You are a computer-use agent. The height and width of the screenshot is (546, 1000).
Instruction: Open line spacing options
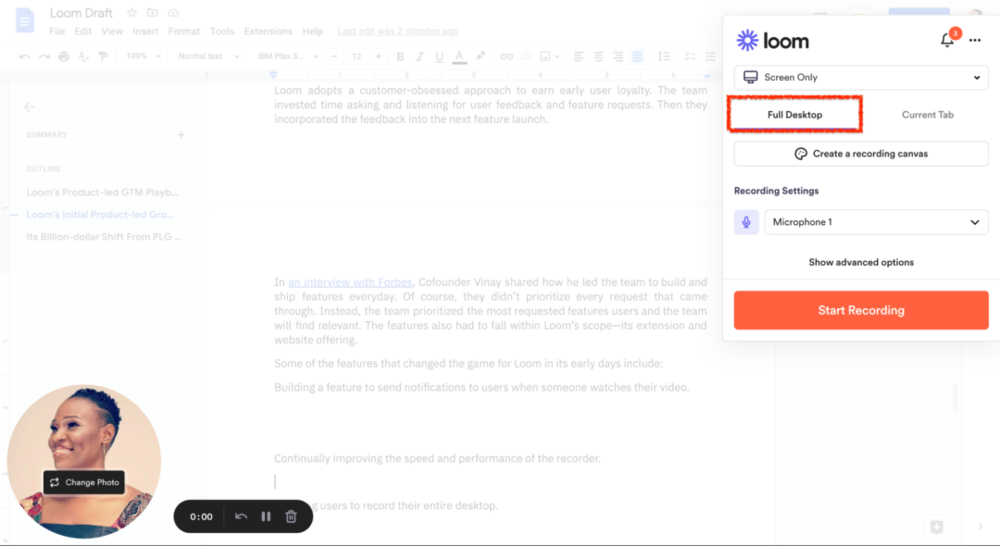click(x=664, y=56)
